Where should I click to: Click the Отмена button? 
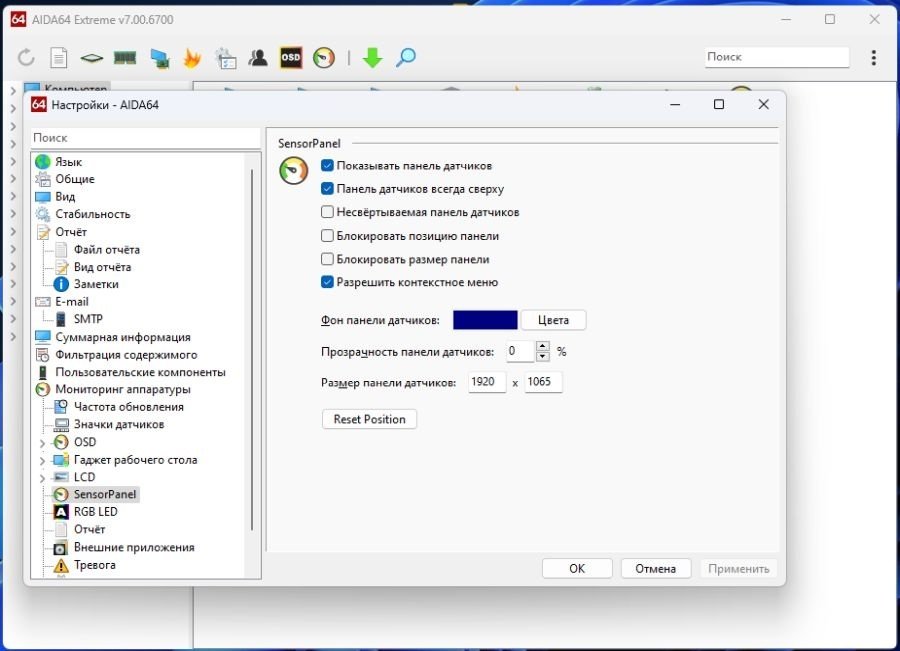pos(655,569)
